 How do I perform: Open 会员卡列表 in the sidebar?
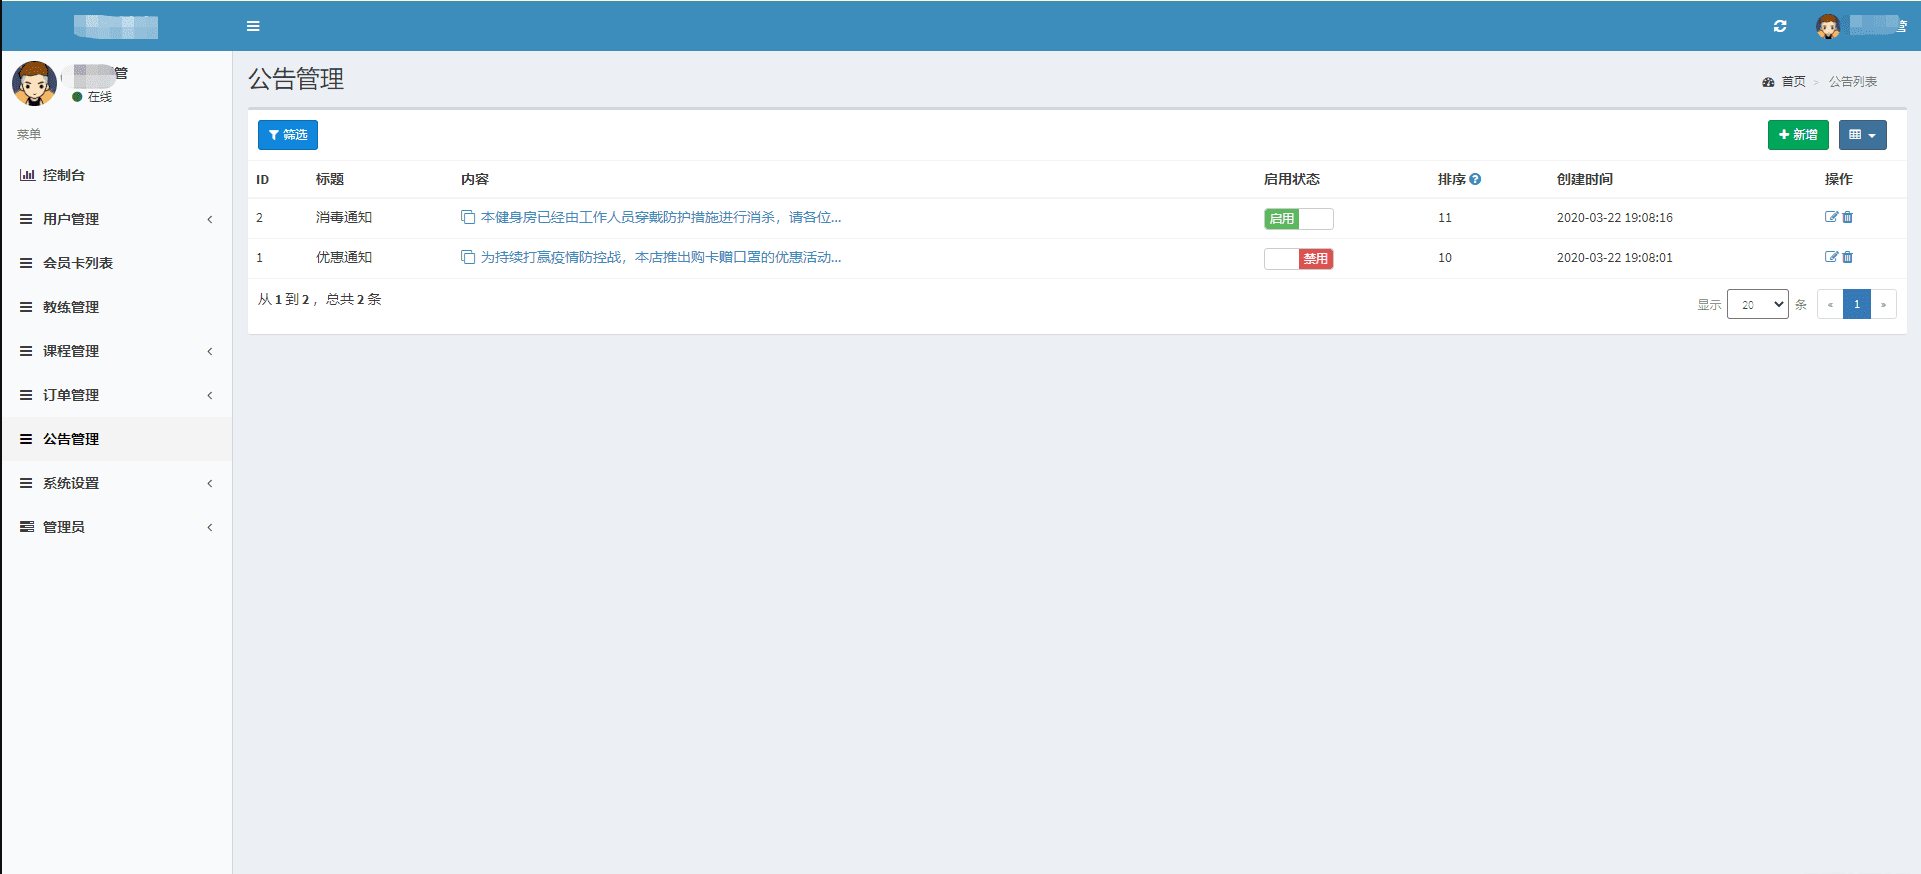78,263
